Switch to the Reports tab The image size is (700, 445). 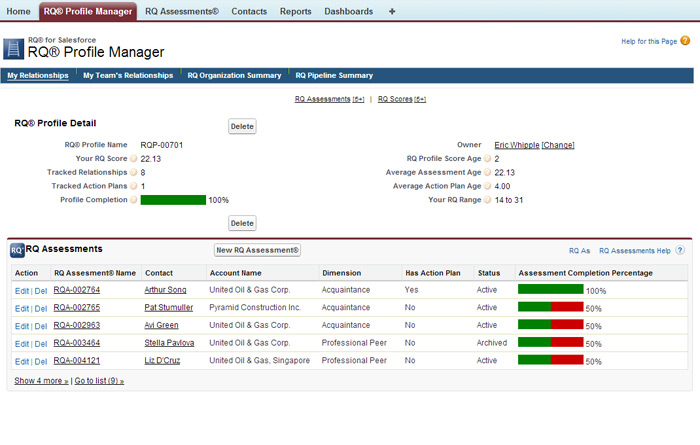tap(296, 12)
